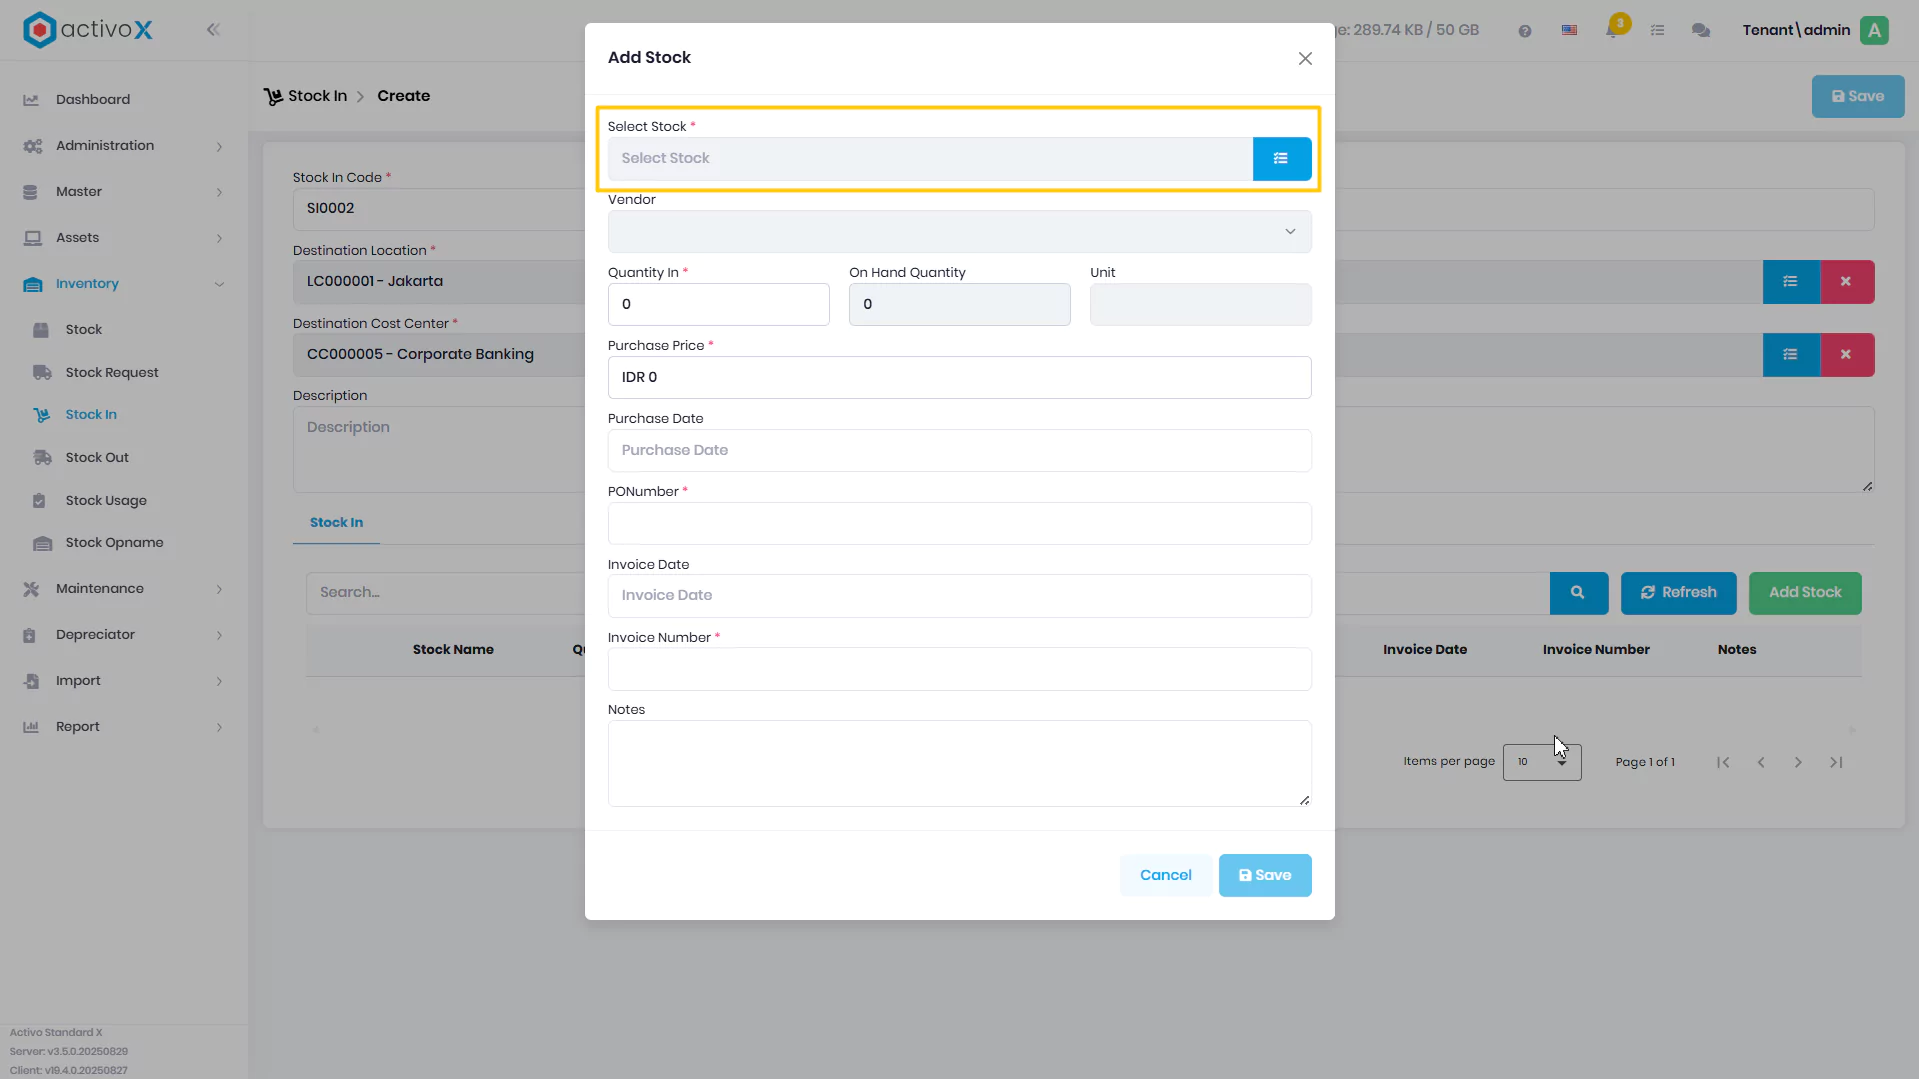Clear the Destination Location value

[1846, 282]
